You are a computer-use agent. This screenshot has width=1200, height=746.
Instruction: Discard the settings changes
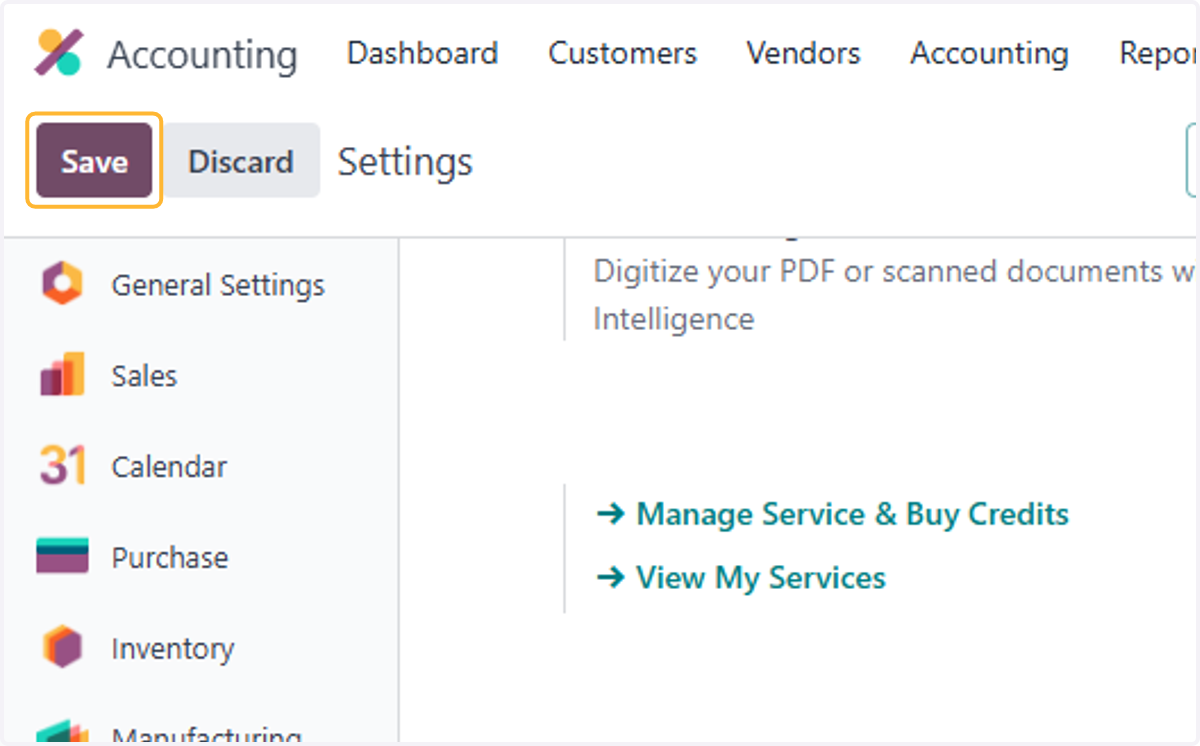(x=241, y=161)
